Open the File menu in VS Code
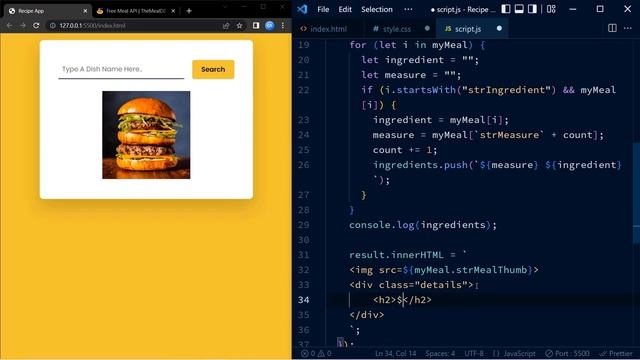The height and width of the screenshot is (360, 640). click(x=323, y=9)
